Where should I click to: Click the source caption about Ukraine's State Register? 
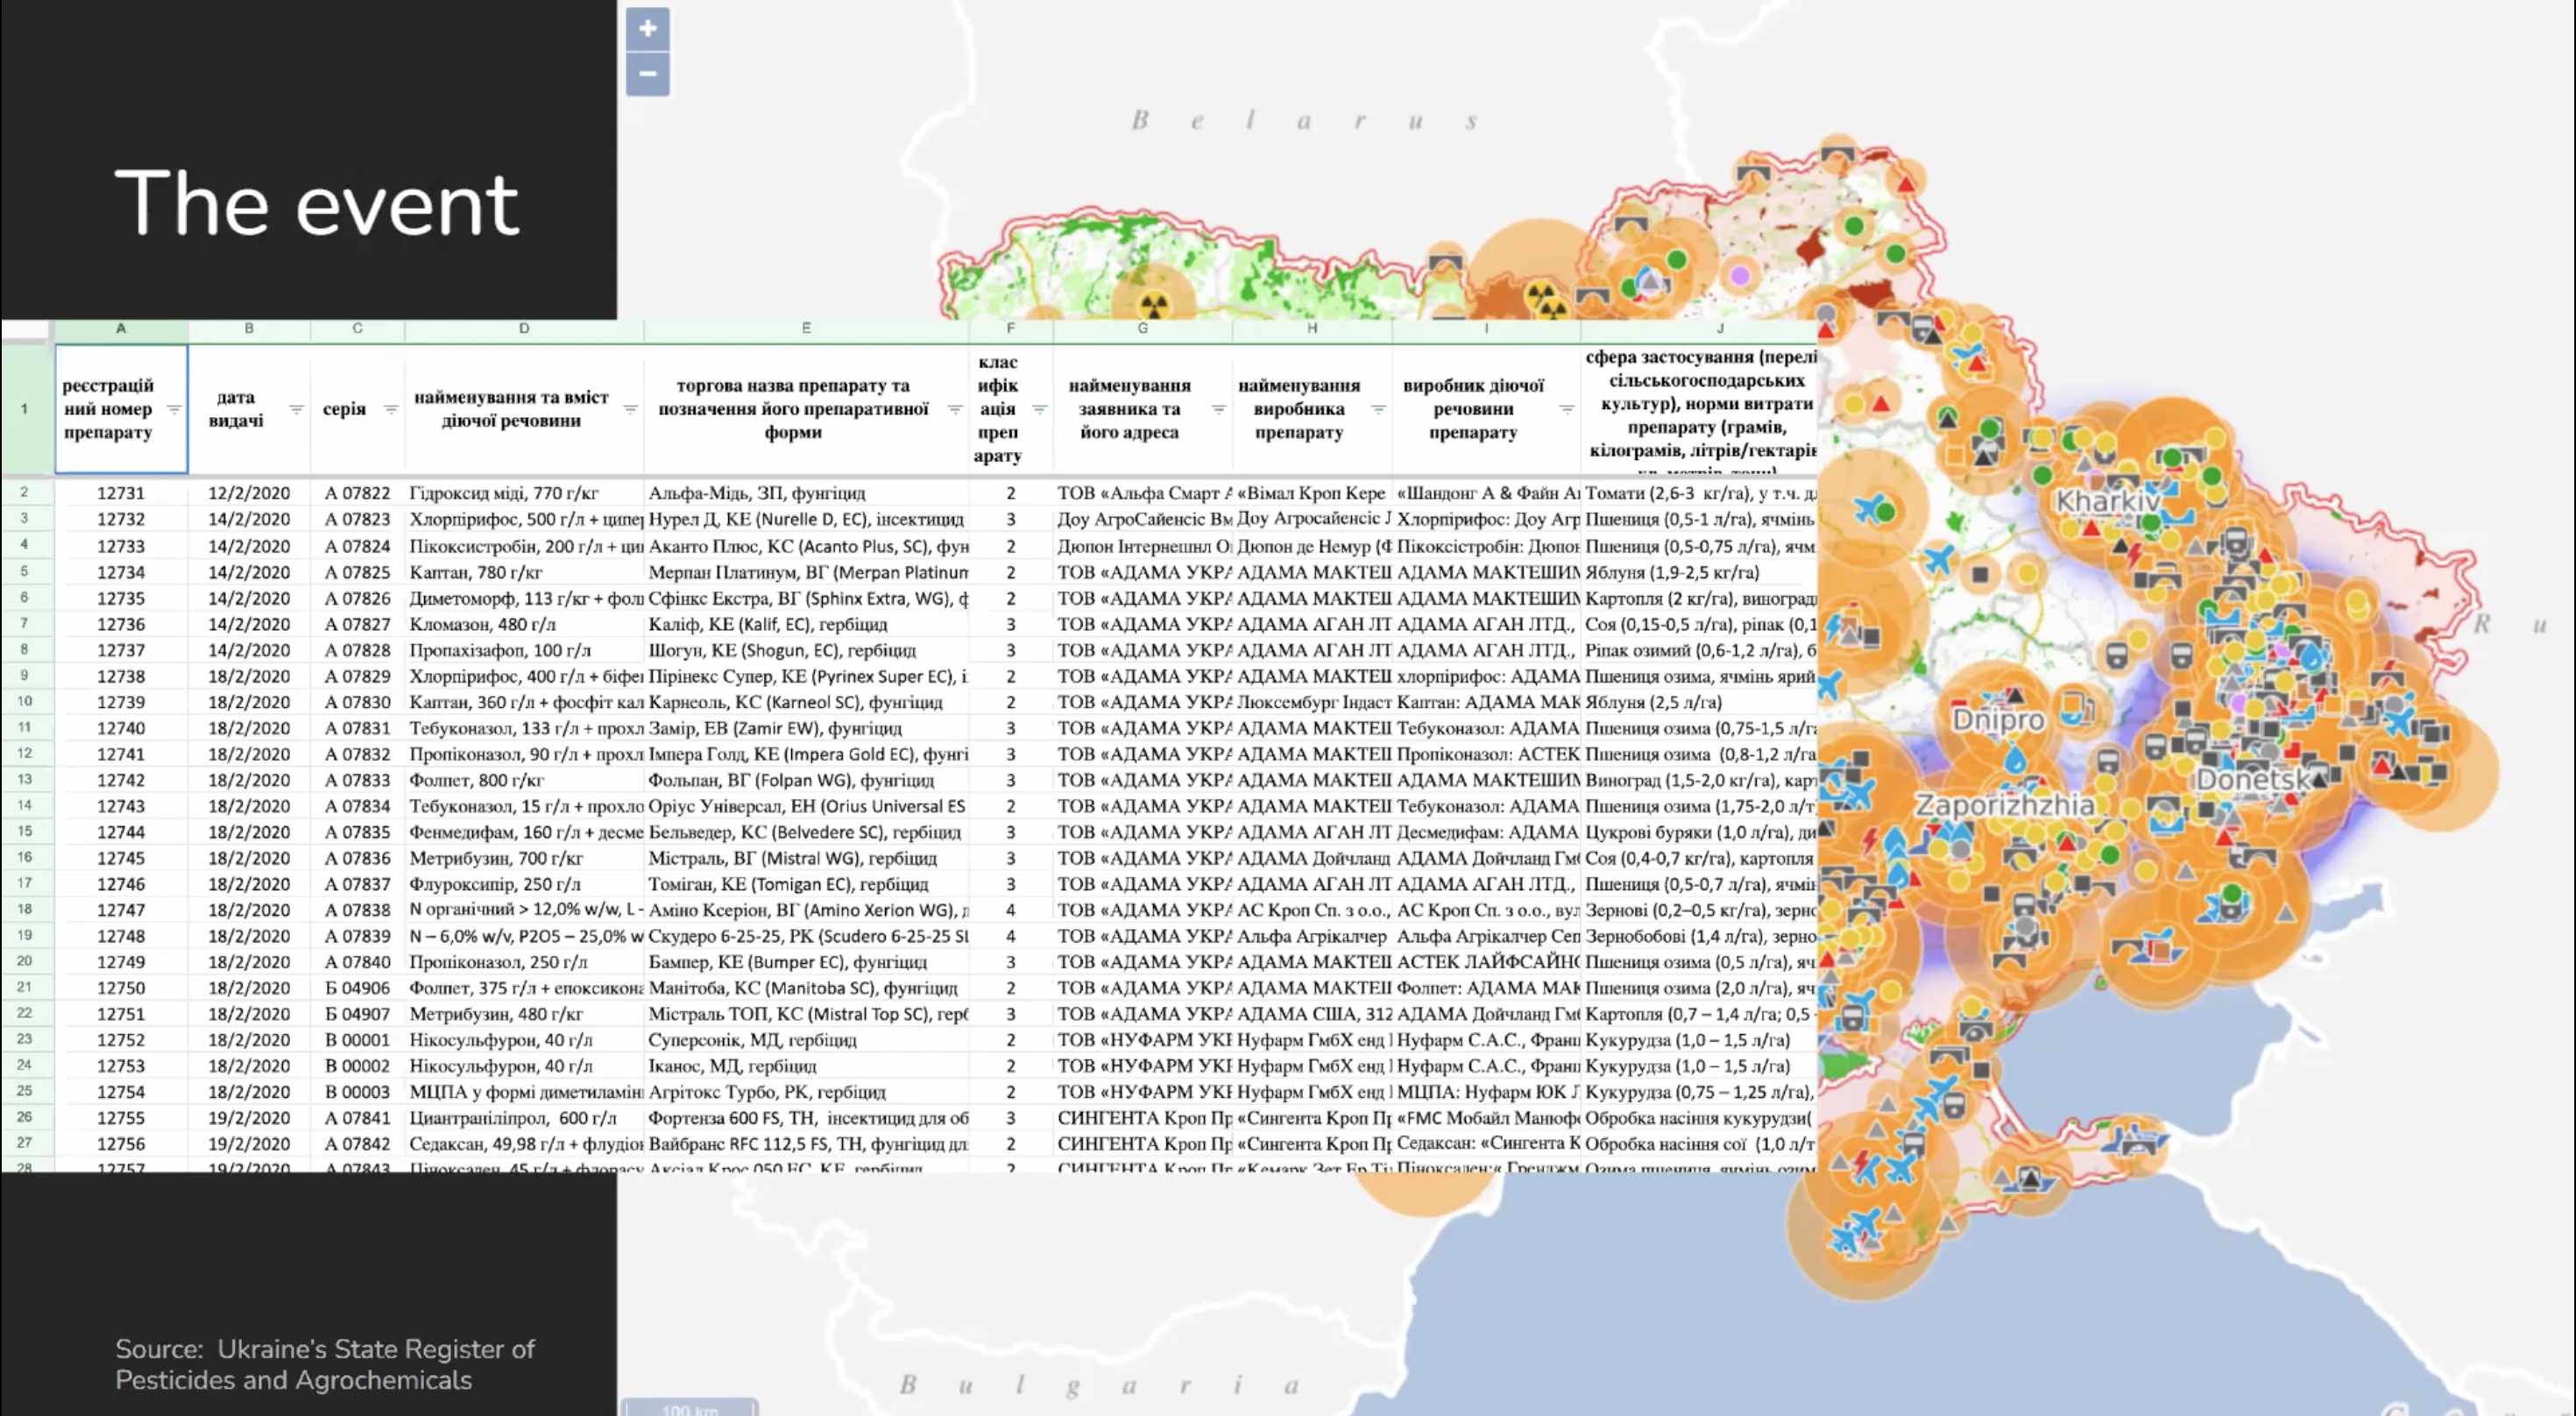(x=325, y=1364)
